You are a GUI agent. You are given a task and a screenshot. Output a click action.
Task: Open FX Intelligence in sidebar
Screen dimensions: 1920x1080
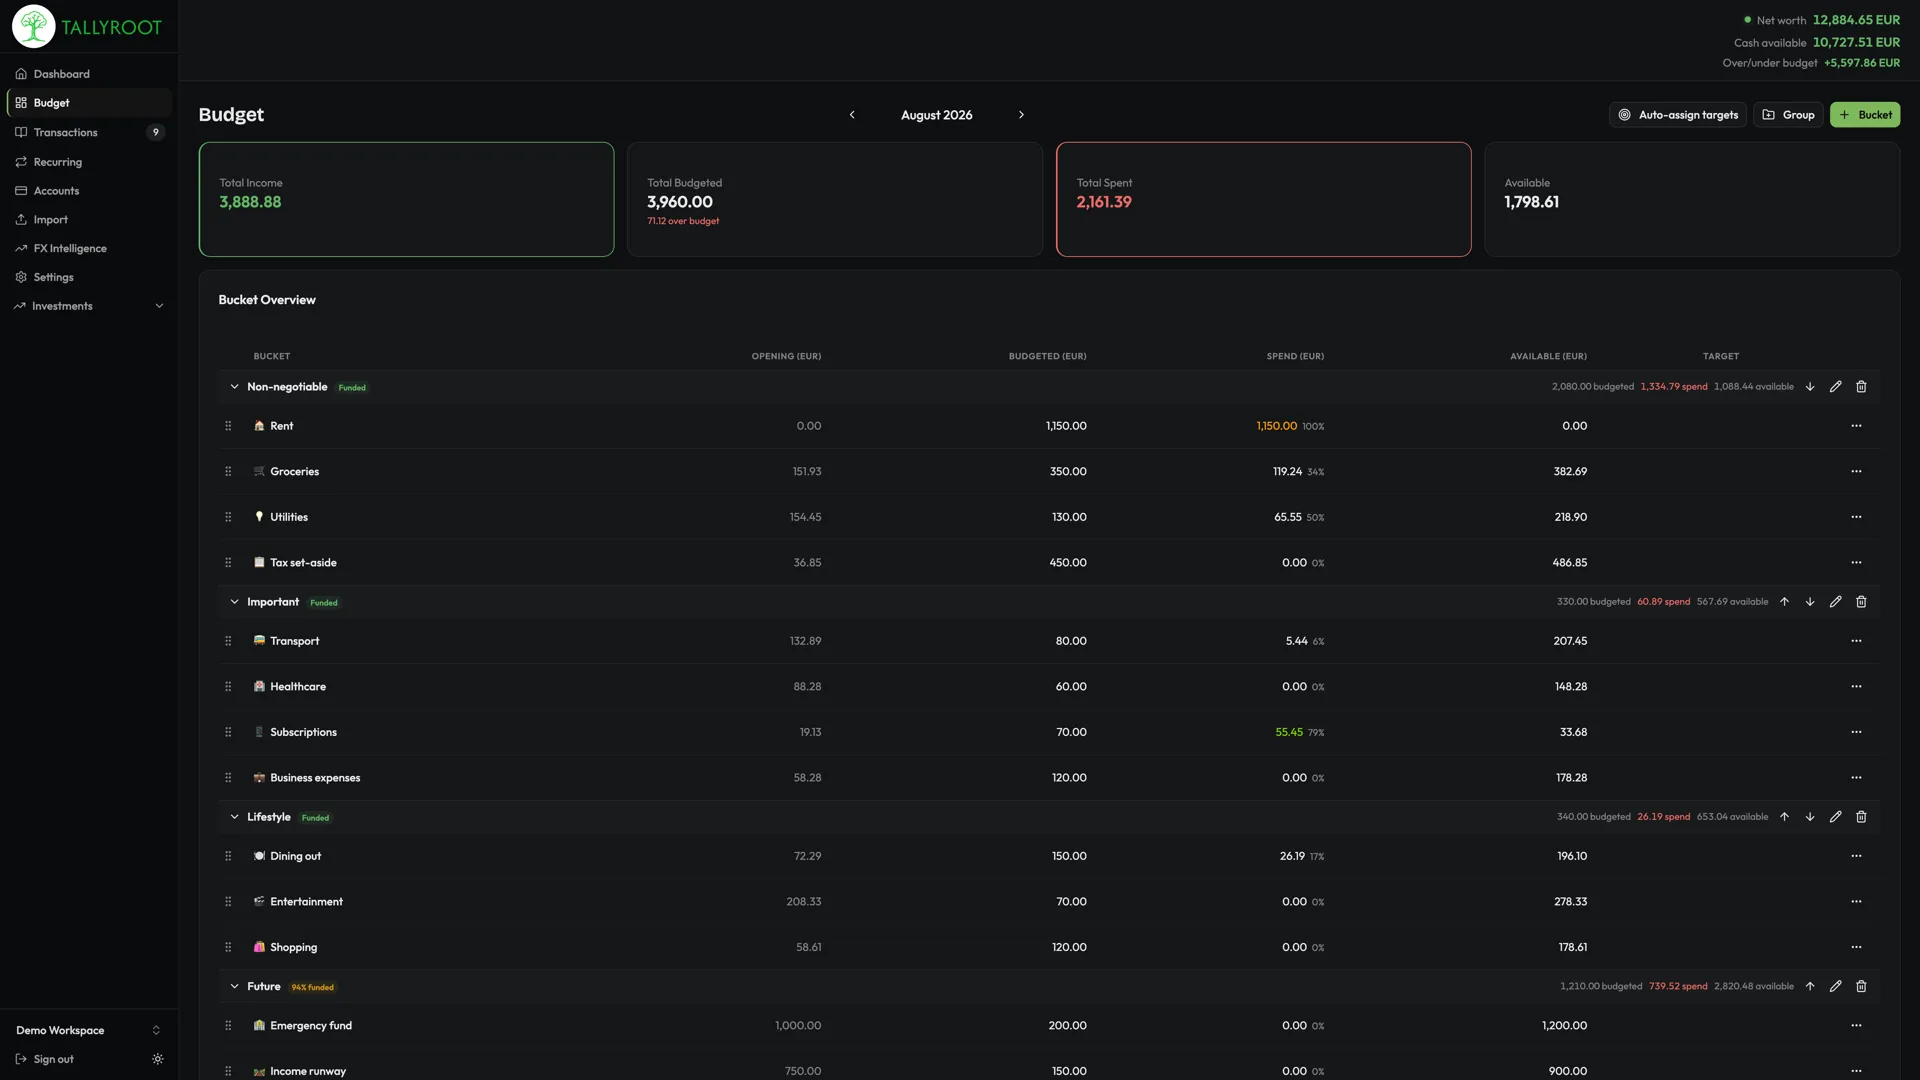tap(89, 248)
